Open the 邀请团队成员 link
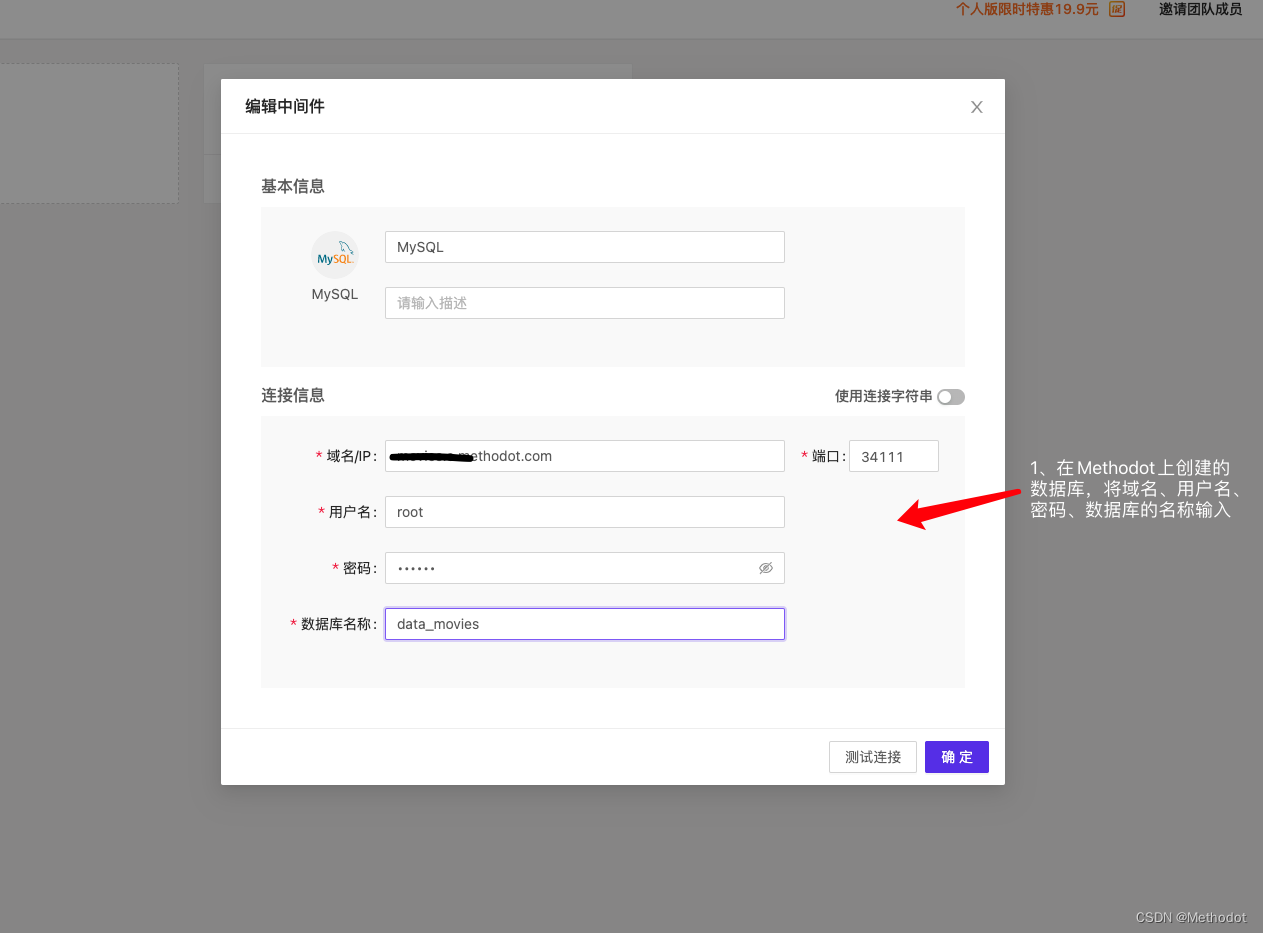Screen dimensions: 1263x933 pos(1200,9)
